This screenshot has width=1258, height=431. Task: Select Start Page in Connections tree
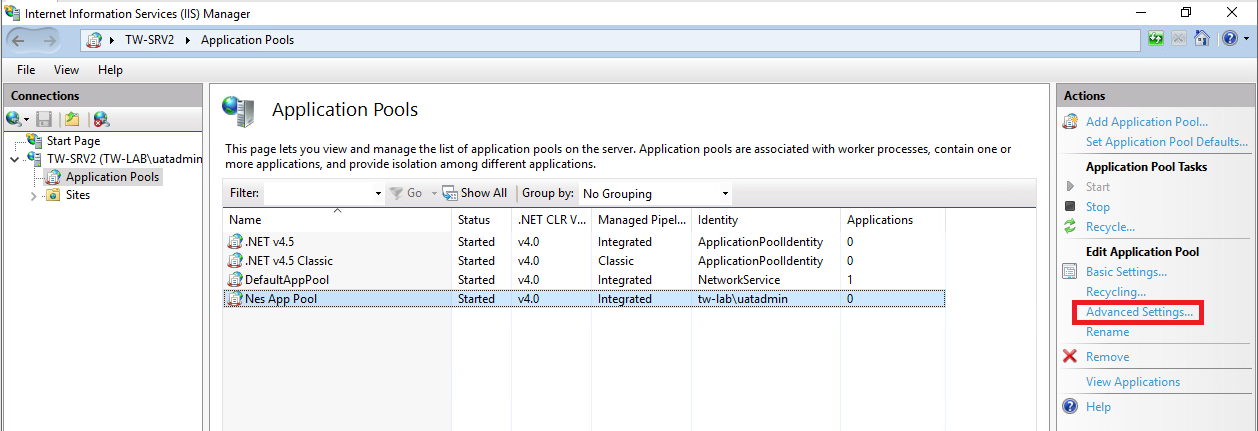[x=73, y=141]
